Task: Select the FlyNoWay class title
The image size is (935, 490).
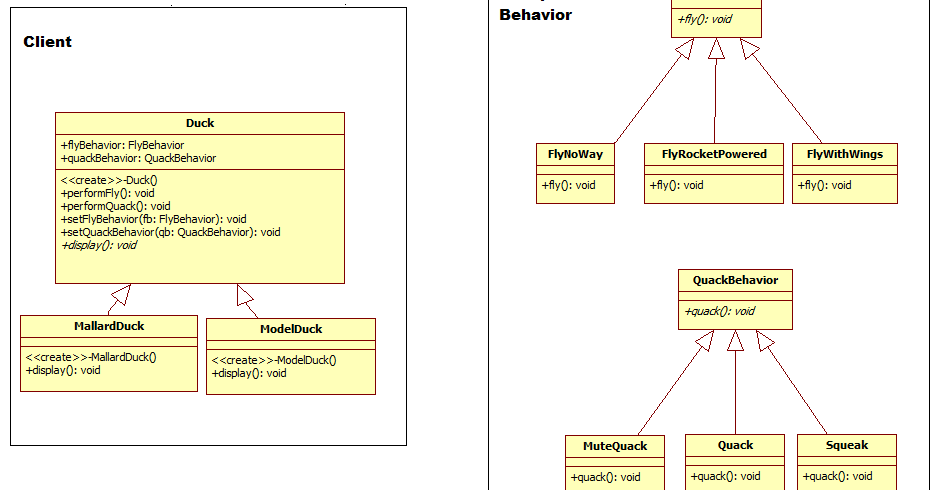Action: pyautogui.click(x=575, y=154)
